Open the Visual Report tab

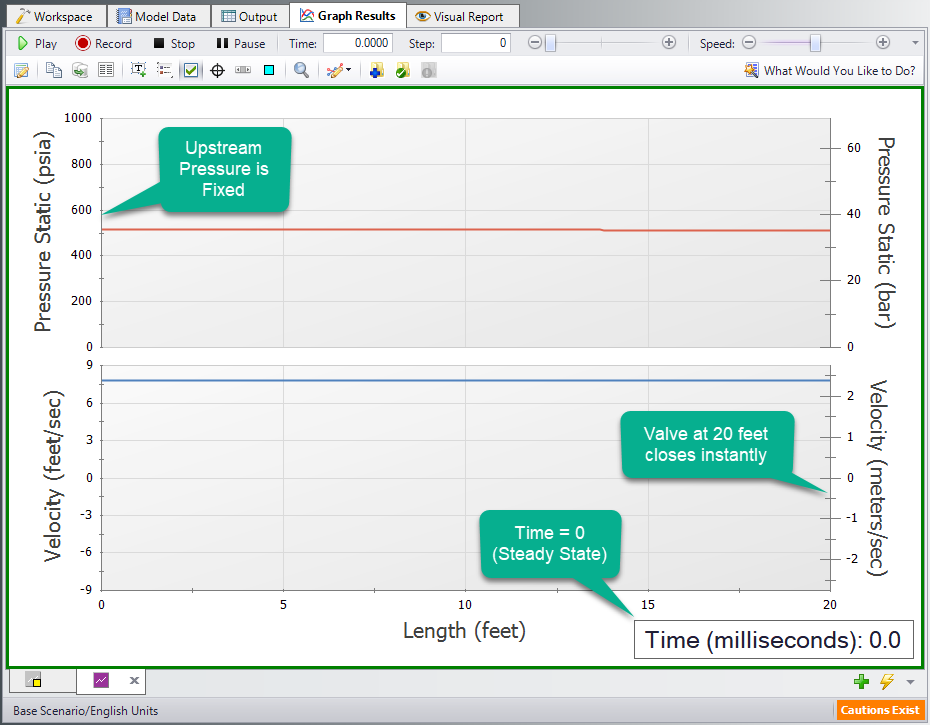tap(462, 15)
